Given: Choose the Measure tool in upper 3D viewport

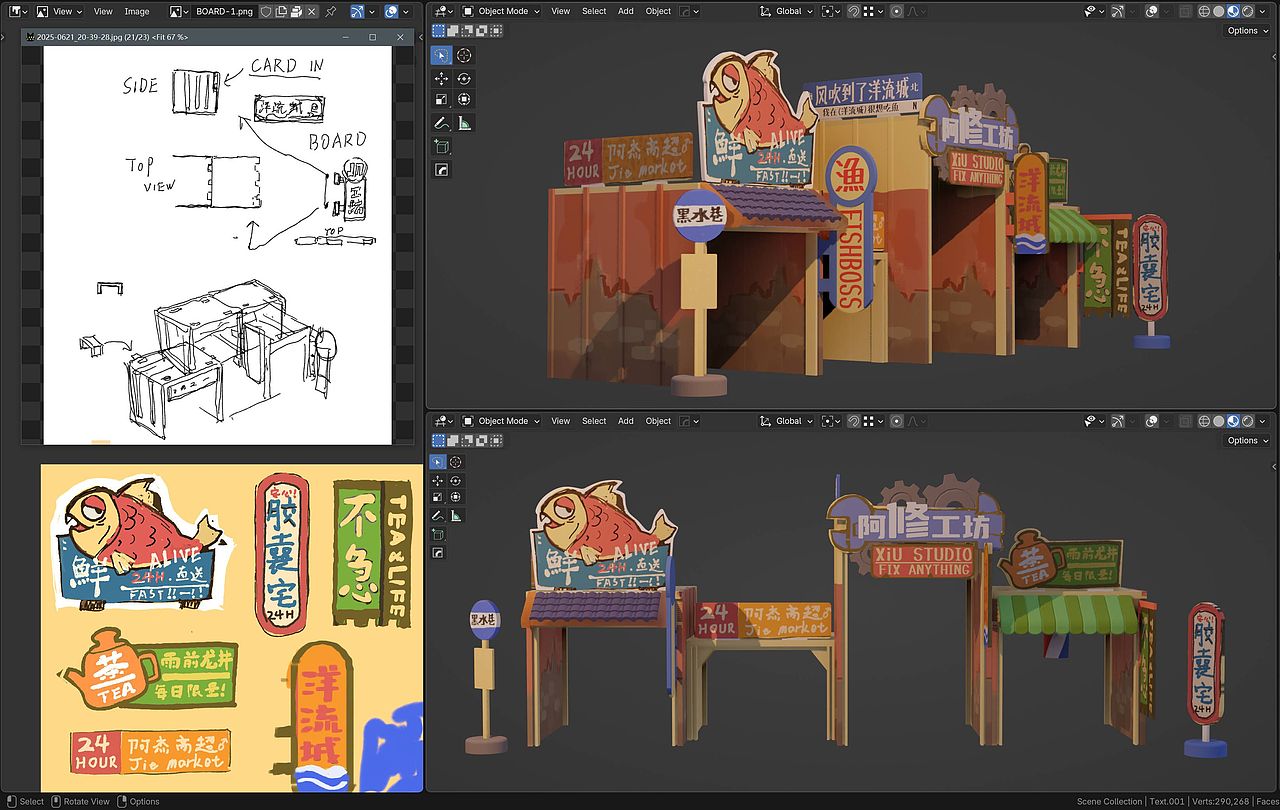Looking at the screenshot, I should (464, 123).
